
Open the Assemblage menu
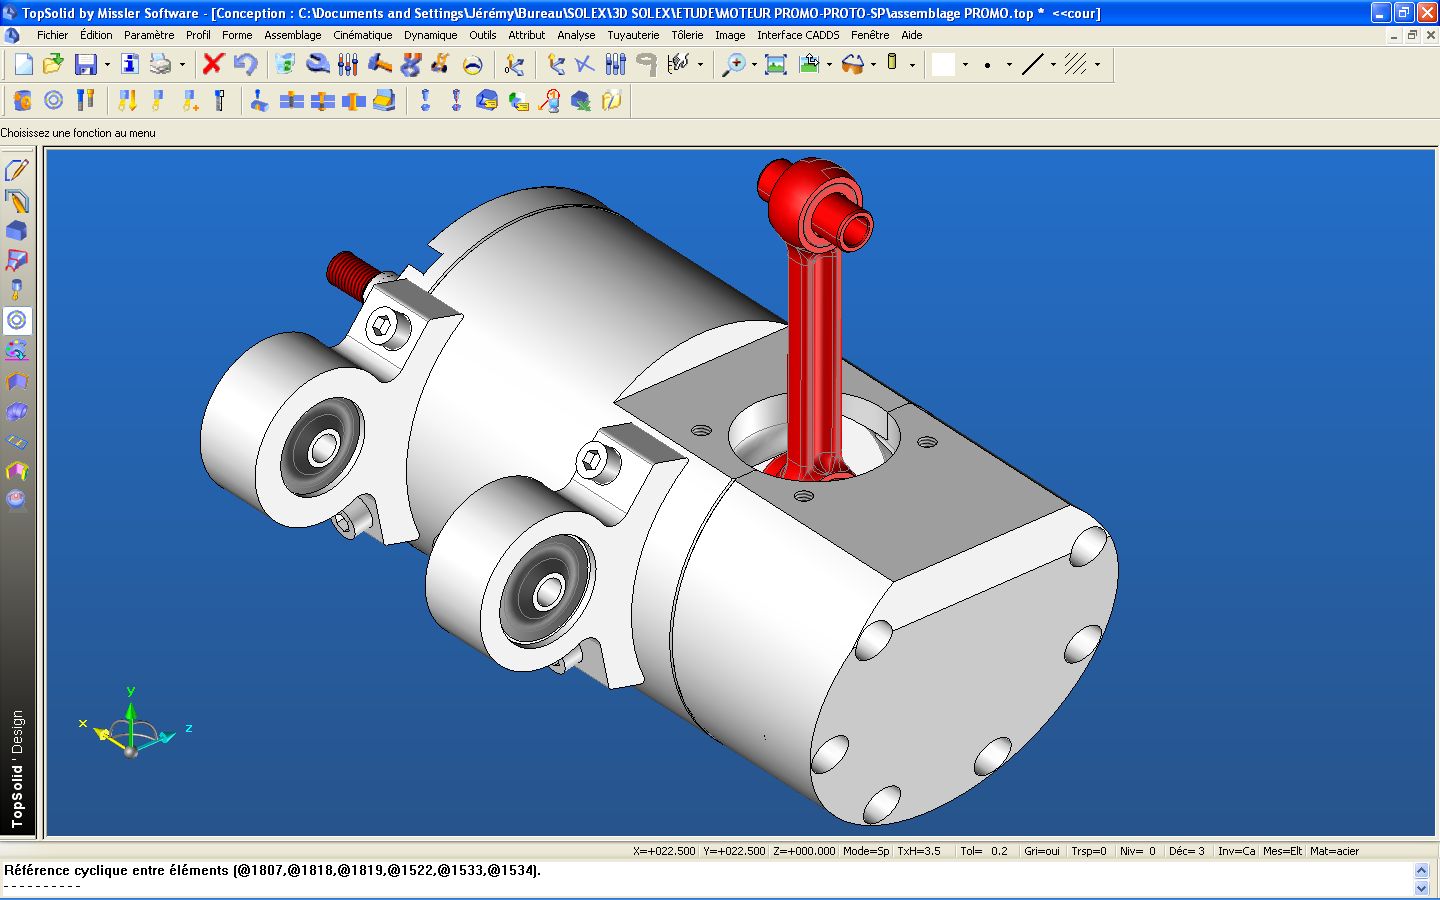click(x=292, y=35)
